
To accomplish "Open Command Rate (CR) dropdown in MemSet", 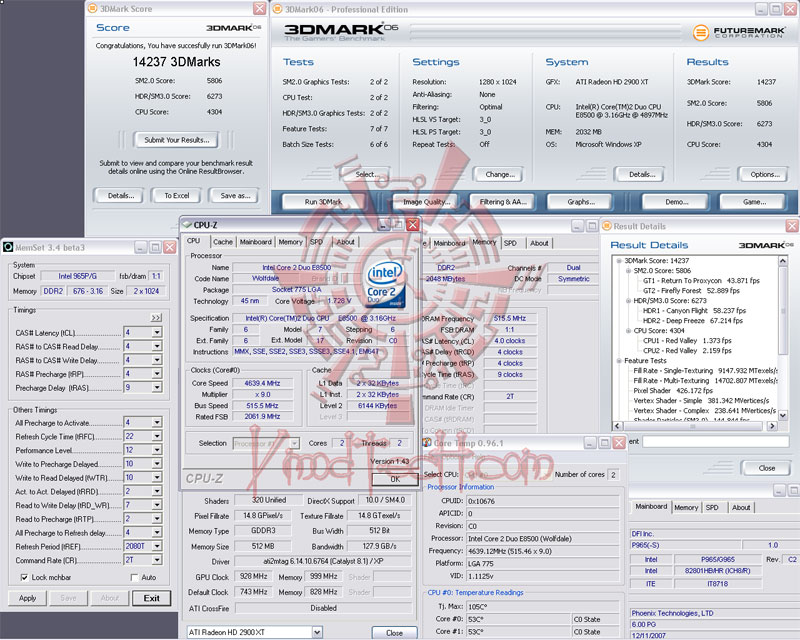I will point(157,560).
